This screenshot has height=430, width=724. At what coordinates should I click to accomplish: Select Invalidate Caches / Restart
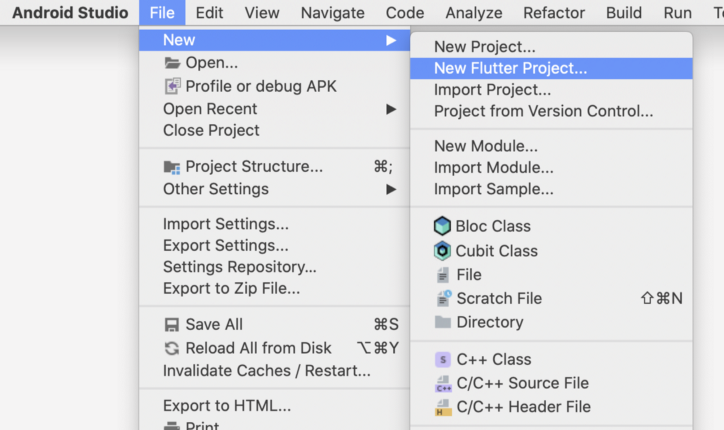tap(266, 371)
